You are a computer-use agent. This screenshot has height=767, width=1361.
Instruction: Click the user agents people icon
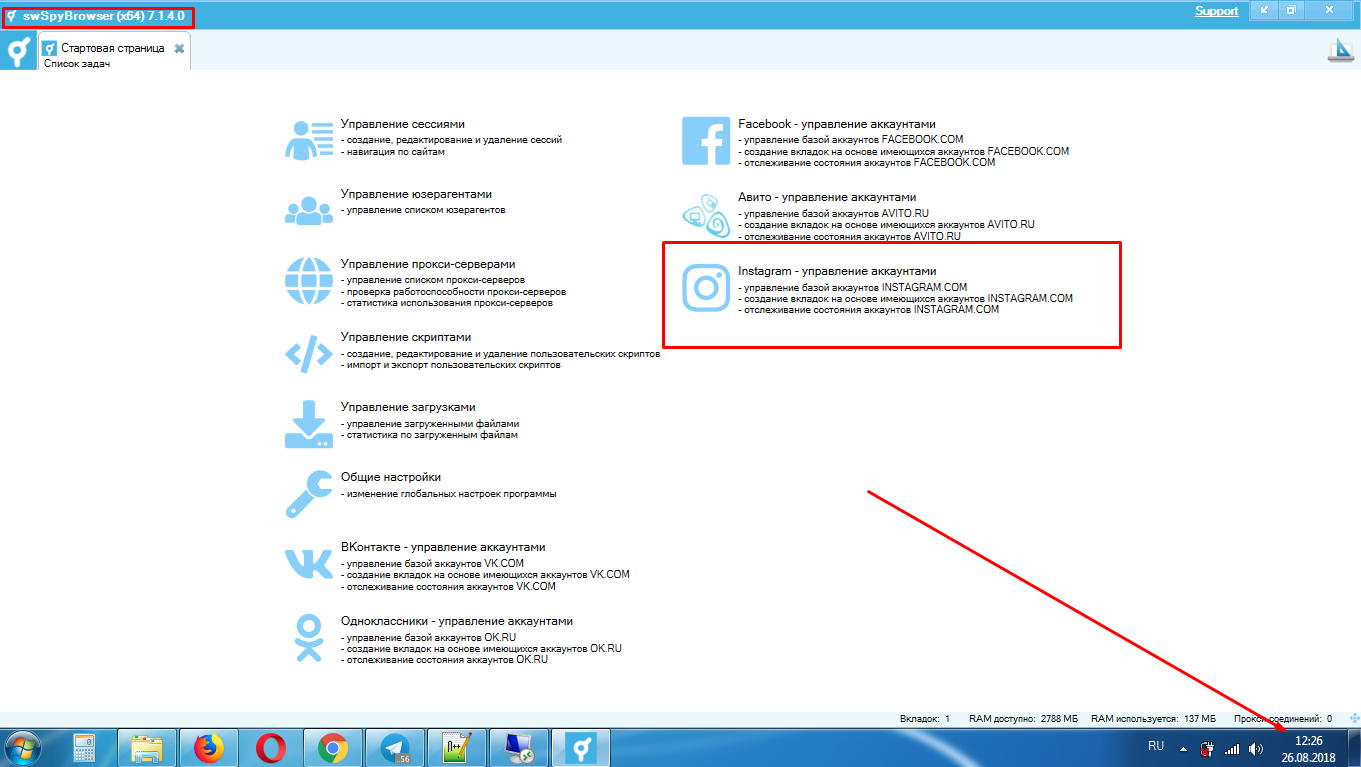click(309, 210)
